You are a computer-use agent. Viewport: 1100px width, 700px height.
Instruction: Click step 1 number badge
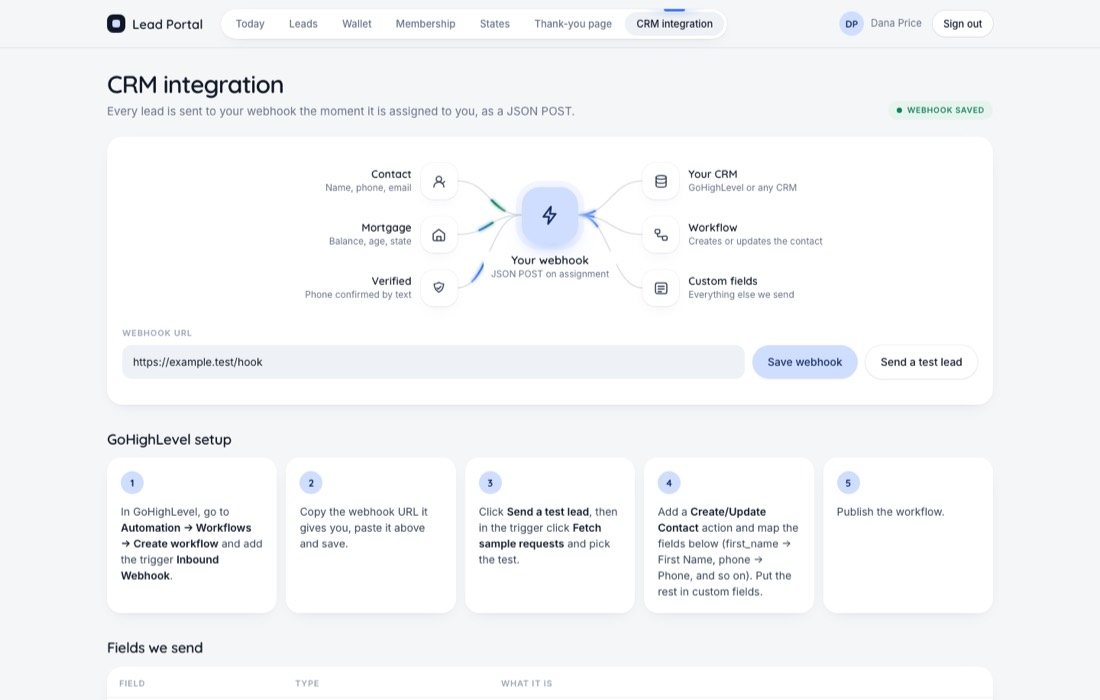tap(132, 483)
